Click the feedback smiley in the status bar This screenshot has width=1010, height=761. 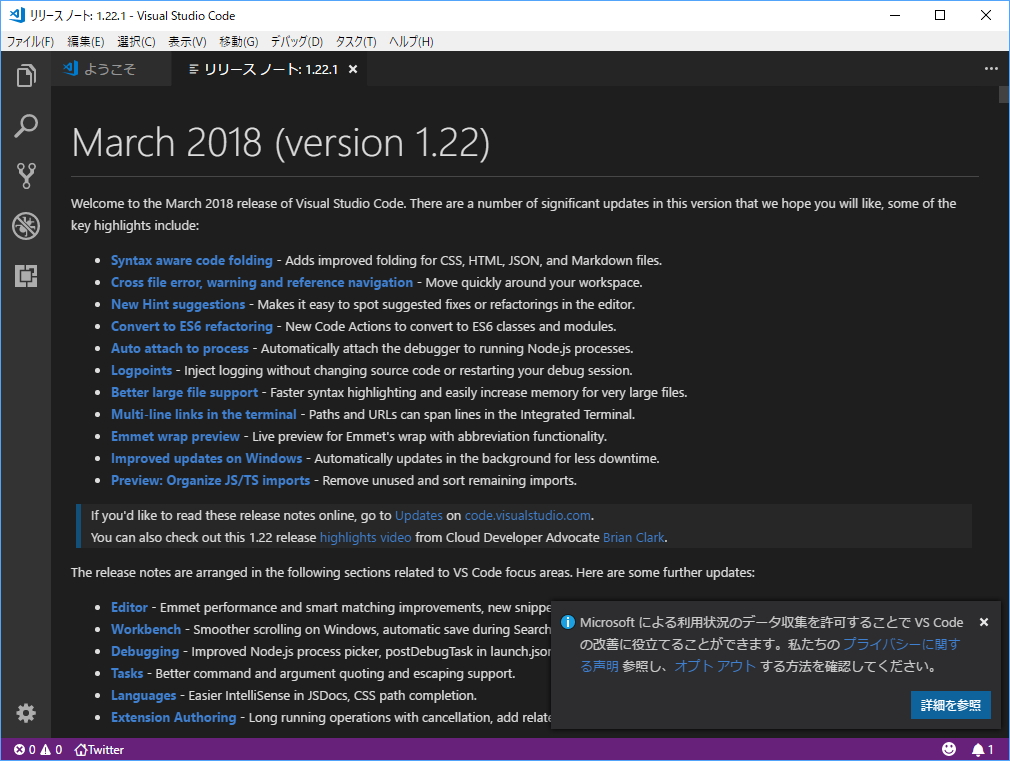pos(949,748)
